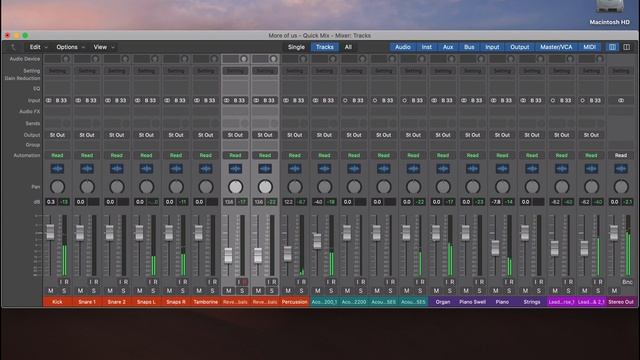Viewport: 640px width, 360px height.
Task: Toggle the Master/VCA filter button
Action: point(556,47)
